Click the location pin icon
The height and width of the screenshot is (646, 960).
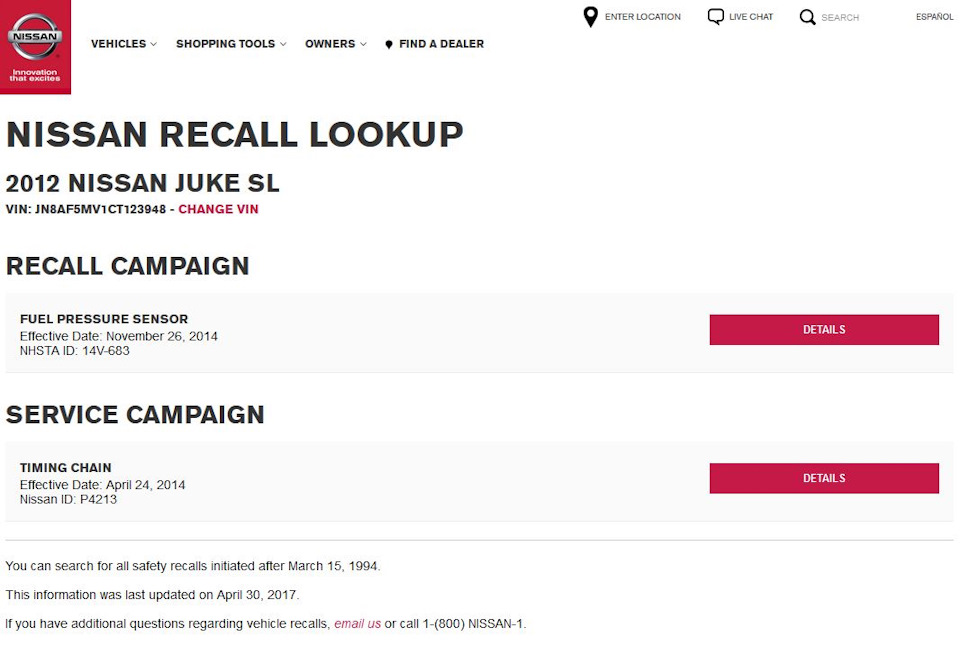(590, 17)
